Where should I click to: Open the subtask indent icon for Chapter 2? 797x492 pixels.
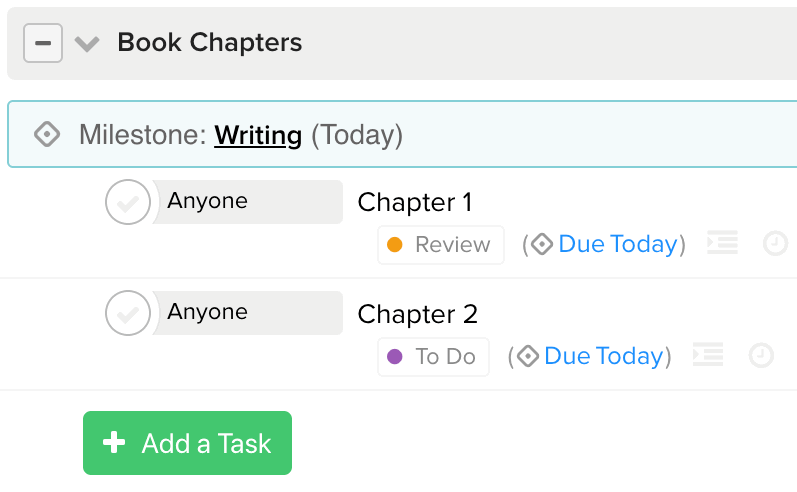click(708, 354)
